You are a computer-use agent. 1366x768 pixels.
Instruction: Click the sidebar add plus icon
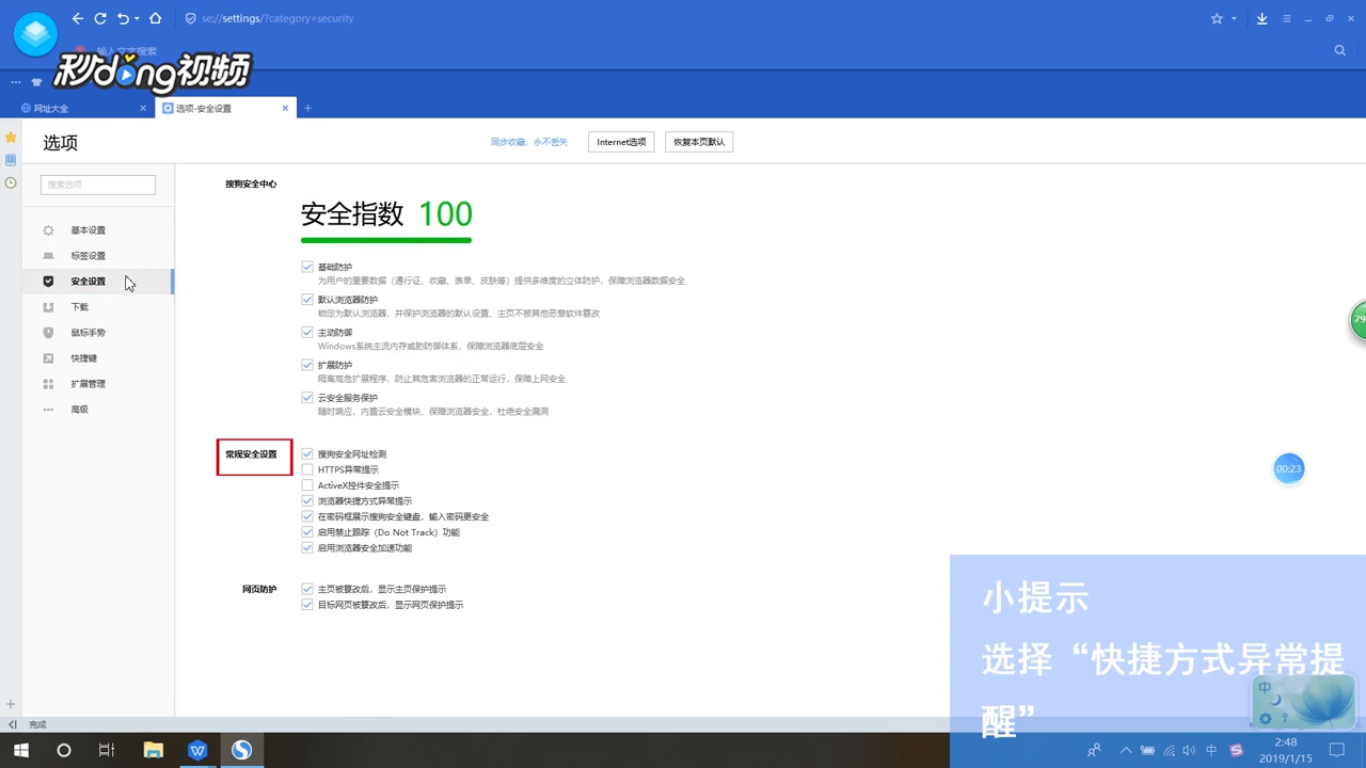point(10,704)
